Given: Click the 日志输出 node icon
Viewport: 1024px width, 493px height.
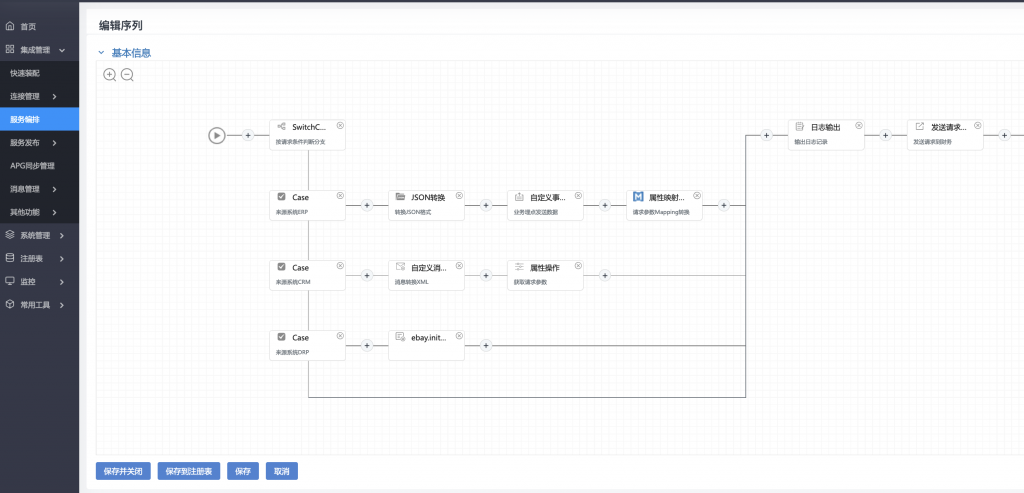Looking at the screenshot, I should (799, 127).
